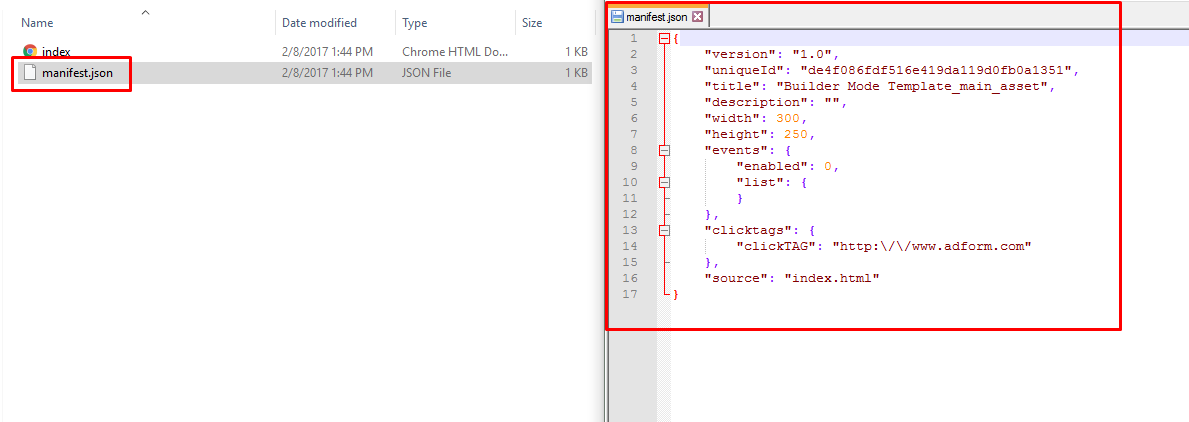Click line number 17 in the editor margin

coord(630,293)
